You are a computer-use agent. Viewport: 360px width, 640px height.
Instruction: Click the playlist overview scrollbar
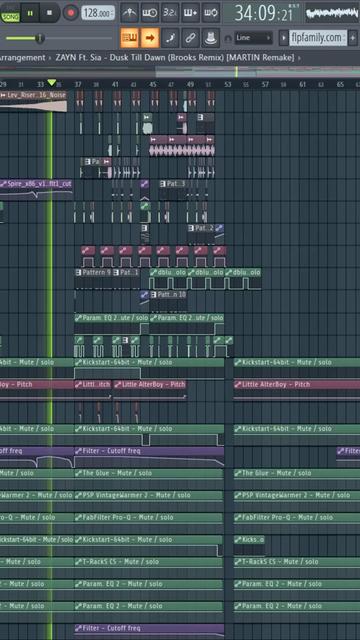coord(180,71)
